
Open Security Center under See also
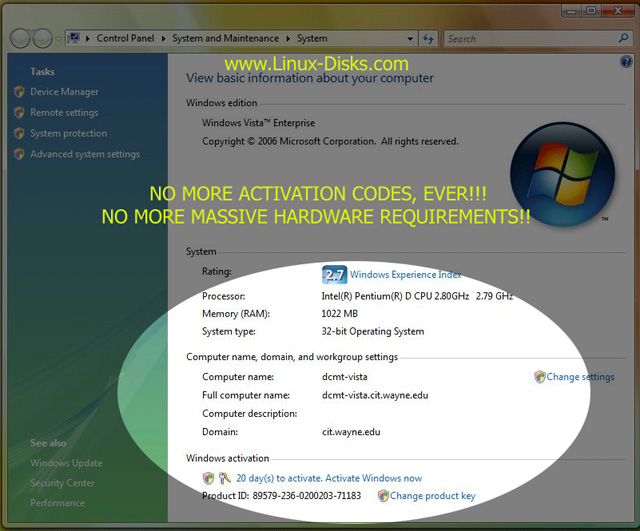coord(62,483)
